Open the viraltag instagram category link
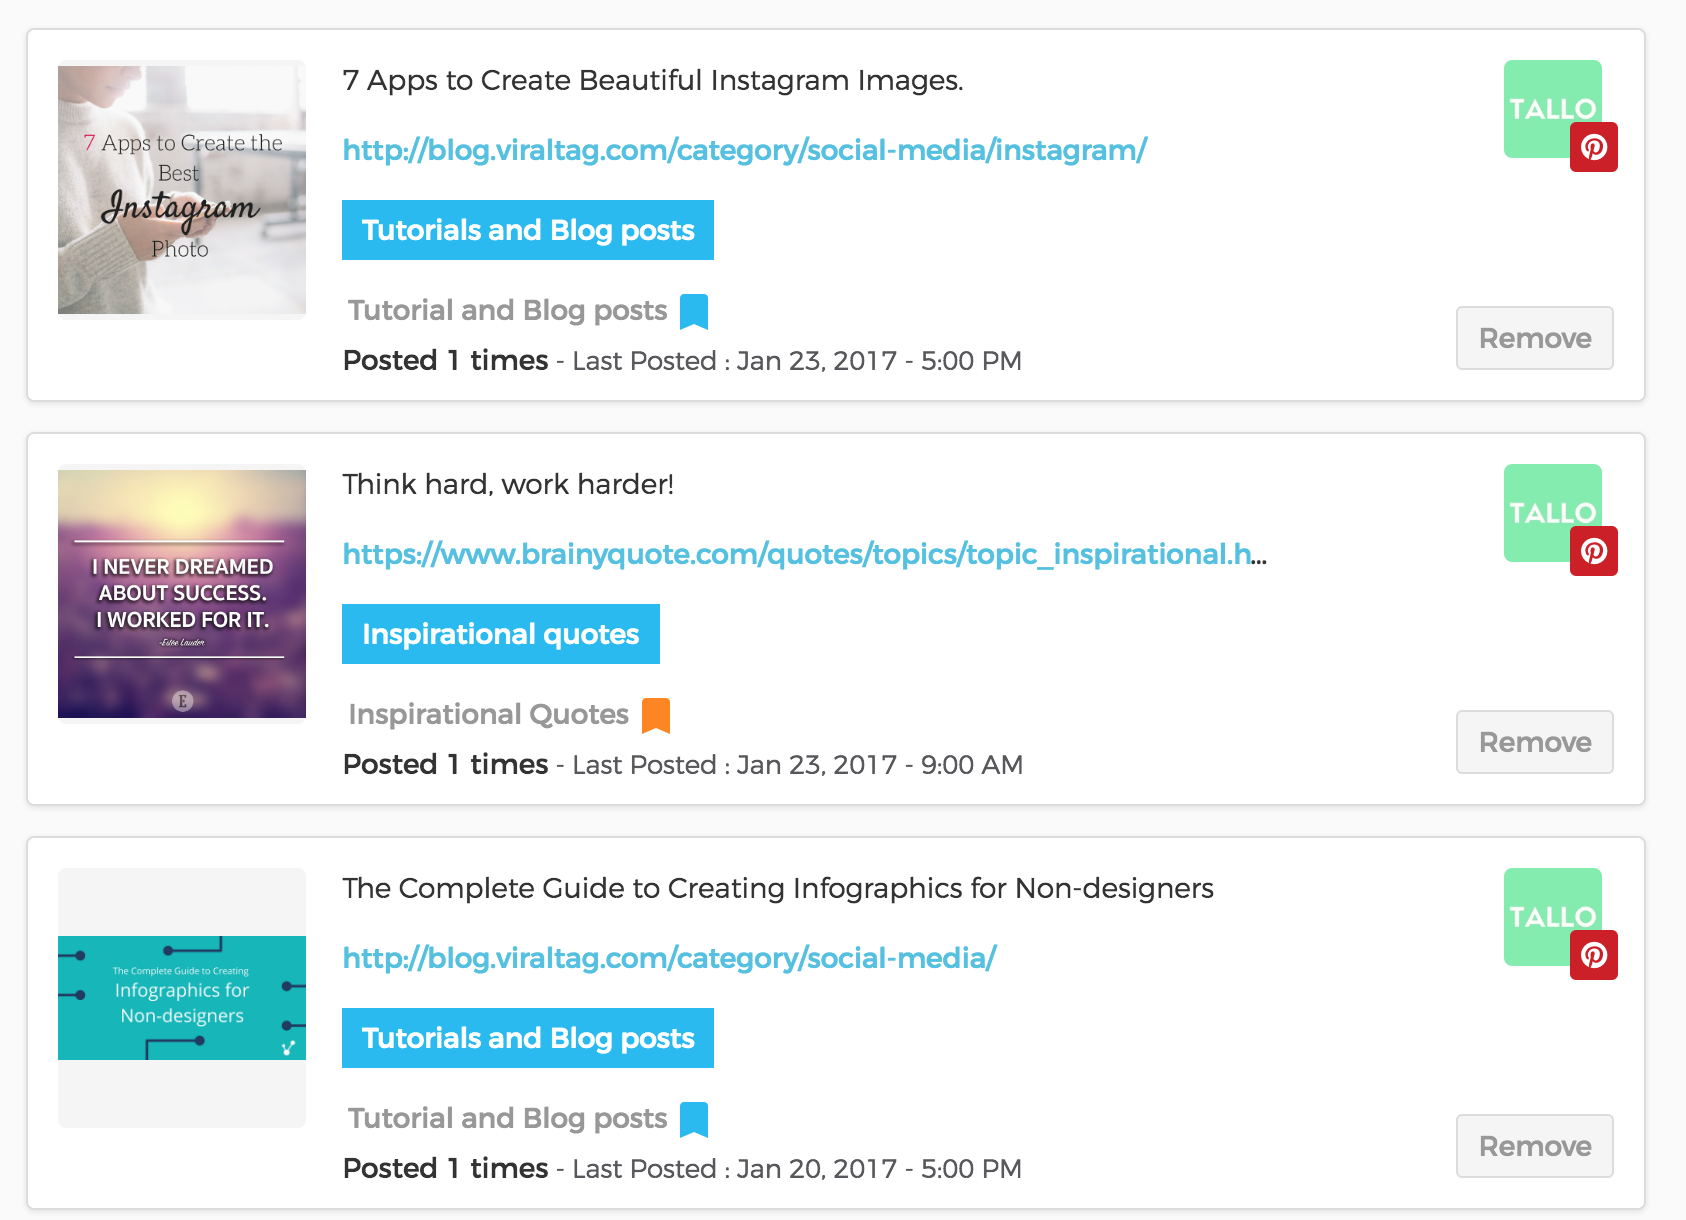This screenshot has width=1686, height=1220. coord(745,150)
